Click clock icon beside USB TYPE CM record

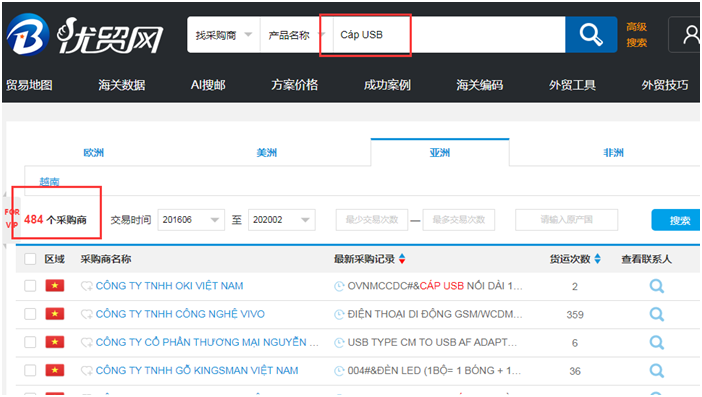coord(339,342)
